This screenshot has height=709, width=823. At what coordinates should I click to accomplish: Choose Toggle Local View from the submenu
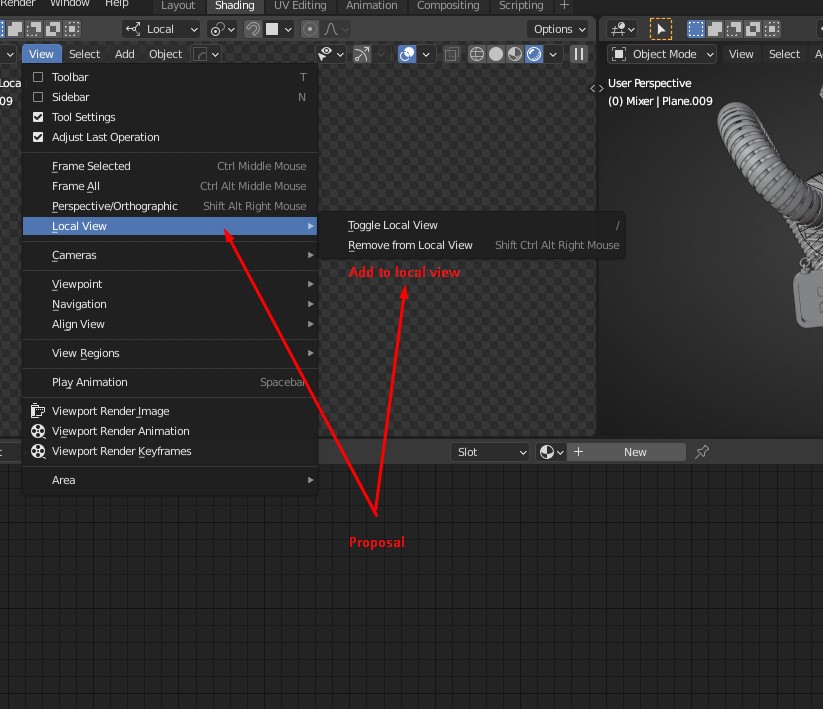pos(472,225)
